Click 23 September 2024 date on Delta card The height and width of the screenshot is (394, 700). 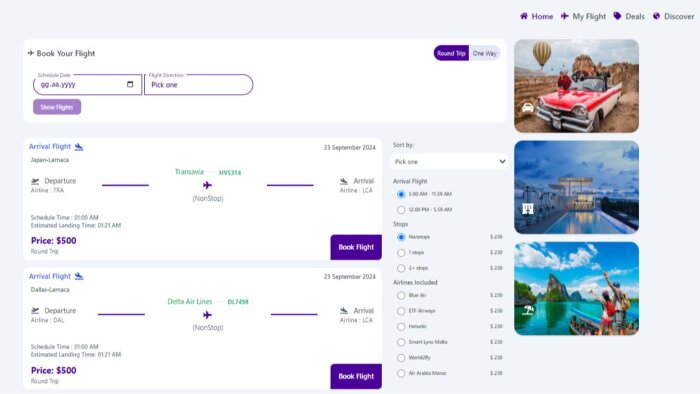coord(350,277)
